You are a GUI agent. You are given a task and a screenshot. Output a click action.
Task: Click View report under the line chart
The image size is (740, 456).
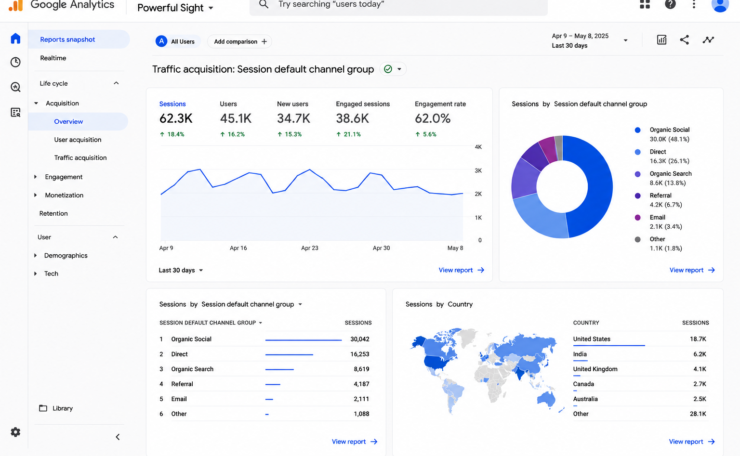(461, 270)
